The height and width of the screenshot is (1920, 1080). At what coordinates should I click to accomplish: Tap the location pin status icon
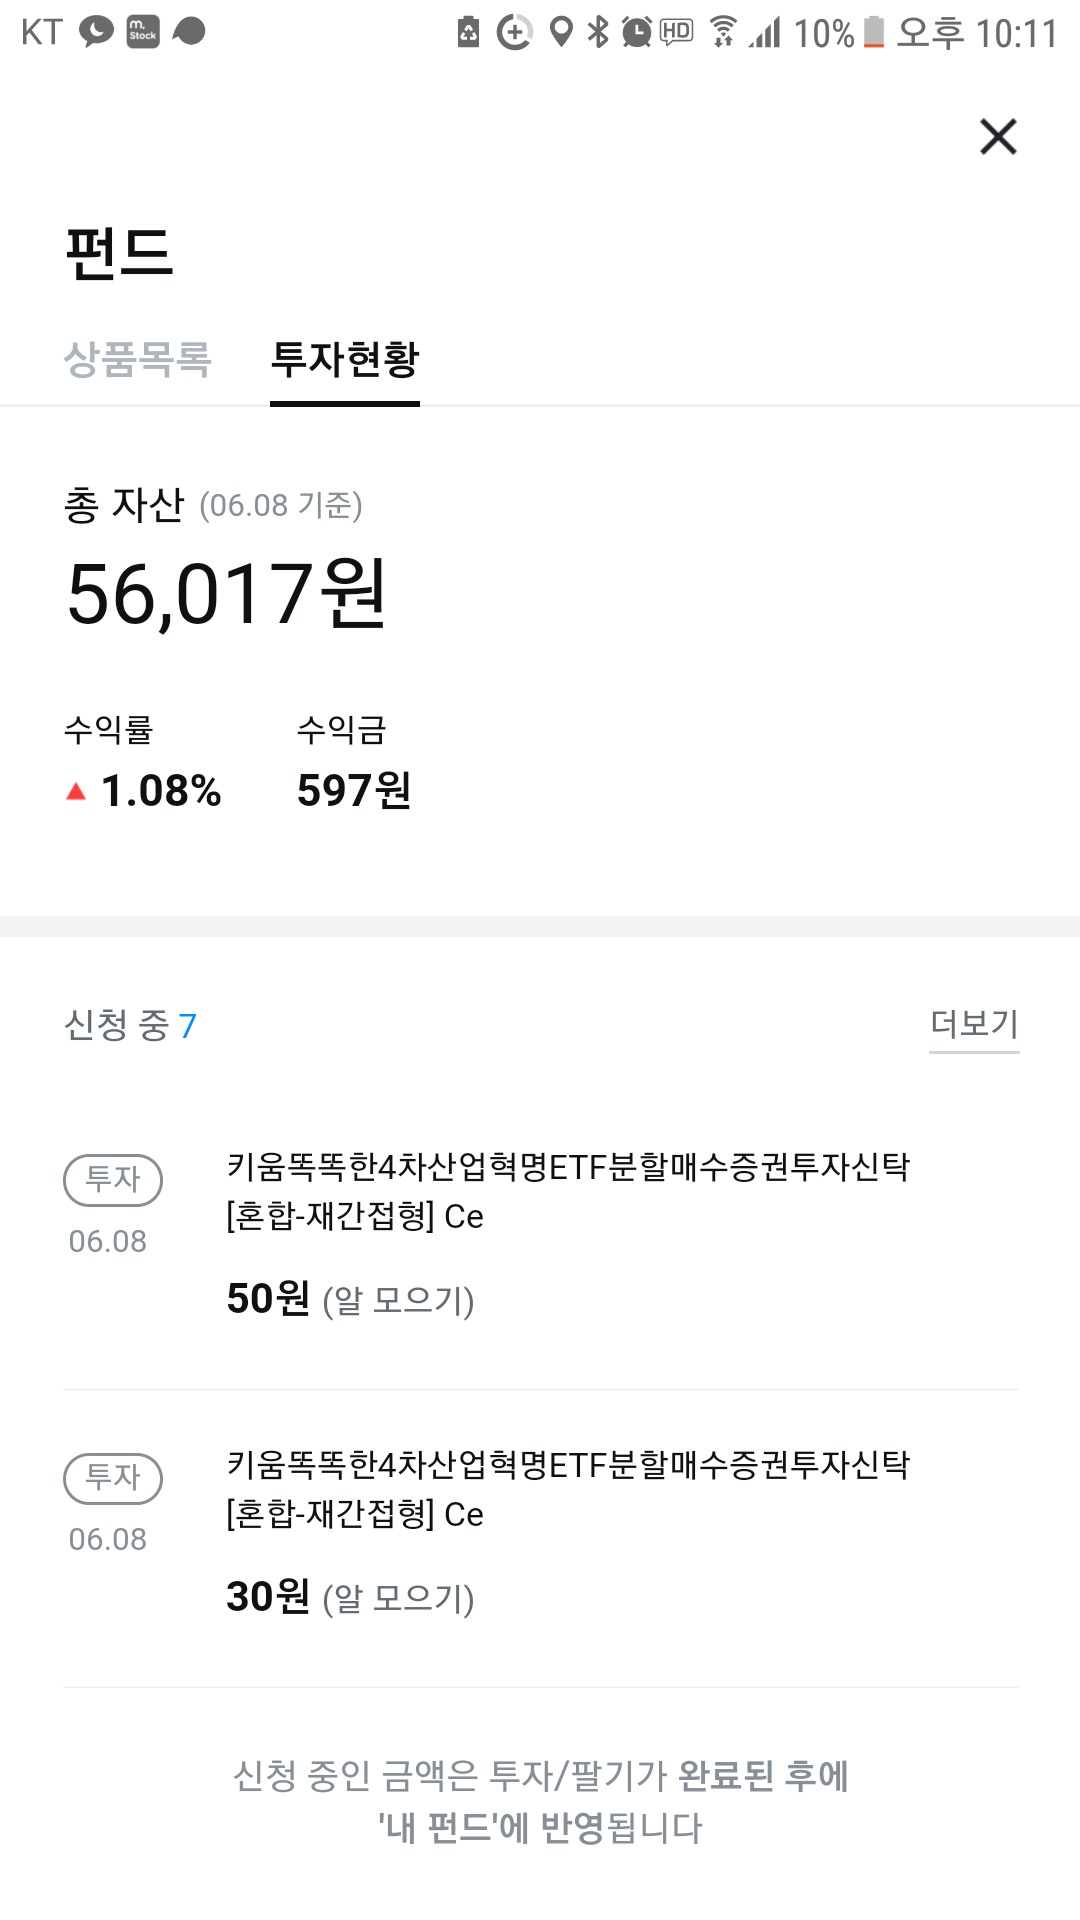562,32
